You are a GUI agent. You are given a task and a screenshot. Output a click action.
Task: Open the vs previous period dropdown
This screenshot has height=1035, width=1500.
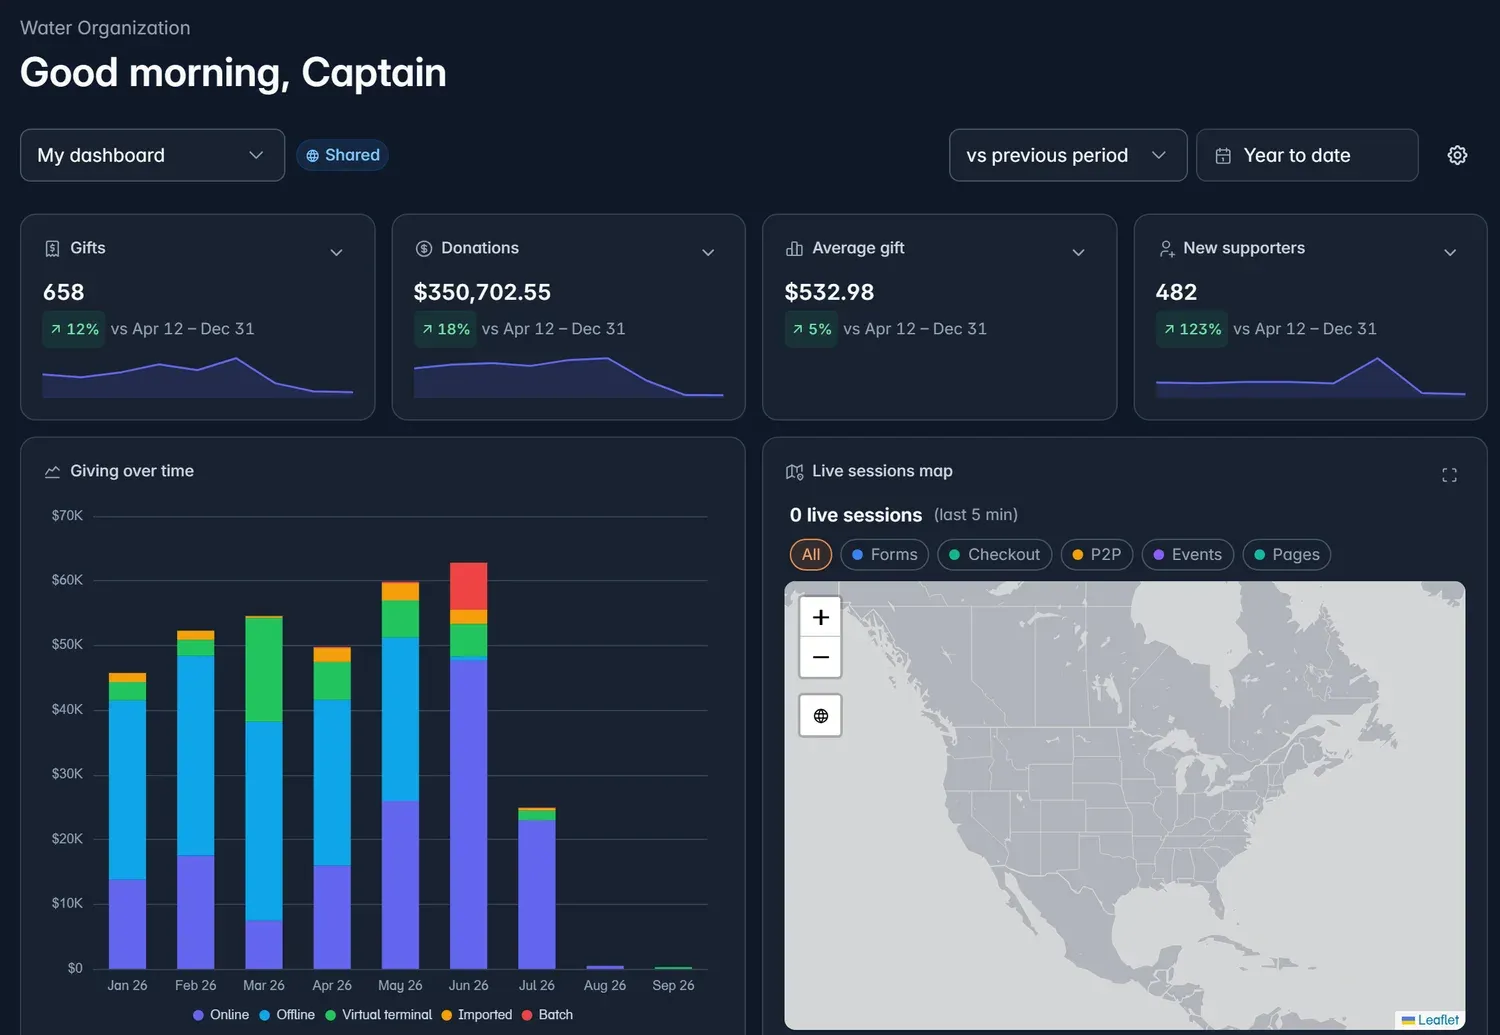1068,155
